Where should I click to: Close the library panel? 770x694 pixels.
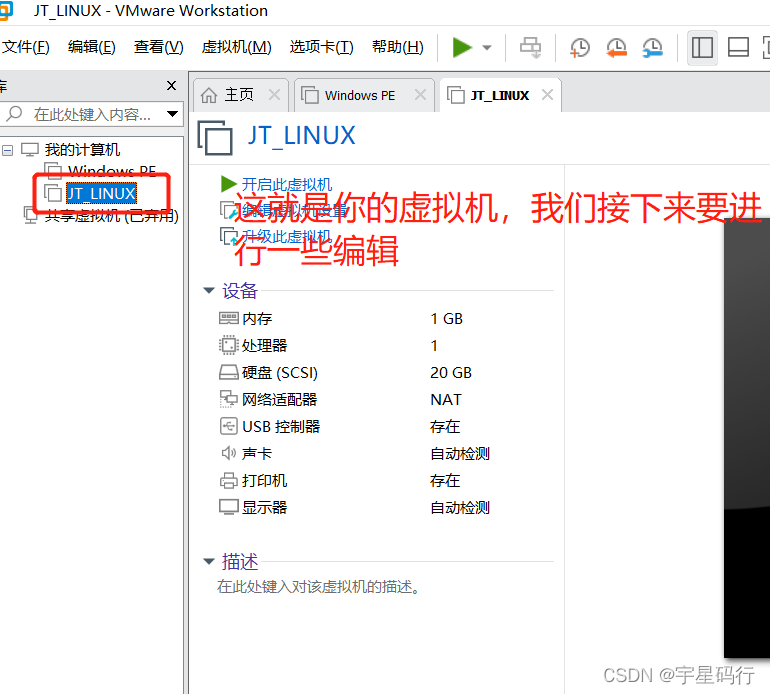coord(171,85)
